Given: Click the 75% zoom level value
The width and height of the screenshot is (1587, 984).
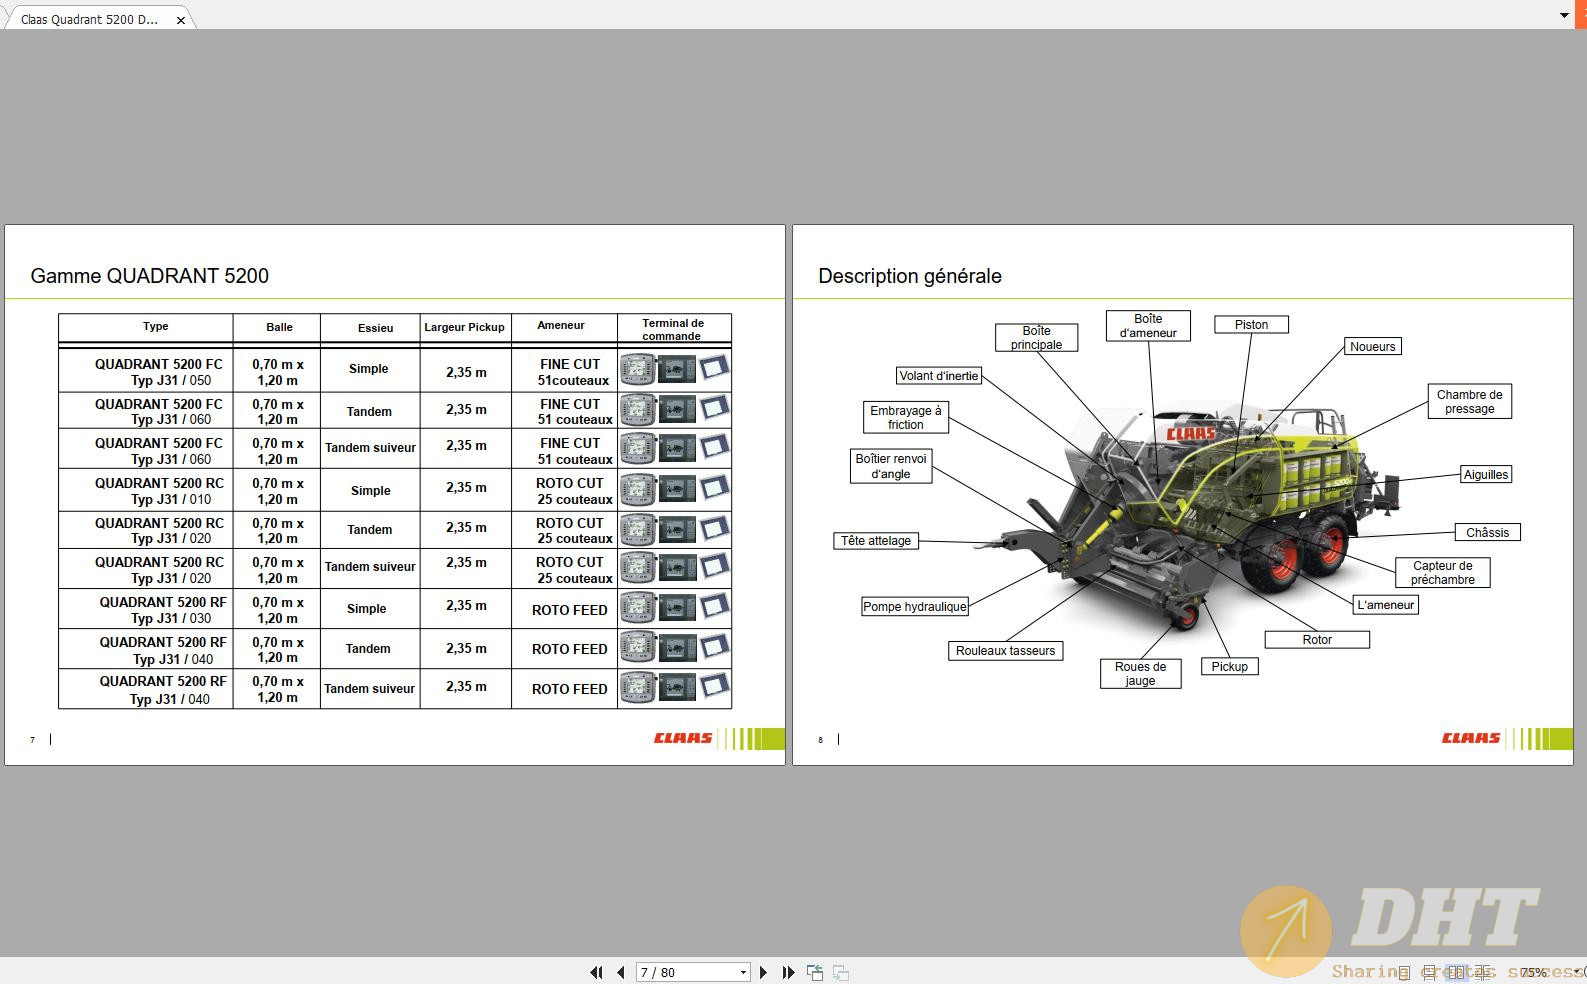Looking at the screenshot, I should (1533, 972).
